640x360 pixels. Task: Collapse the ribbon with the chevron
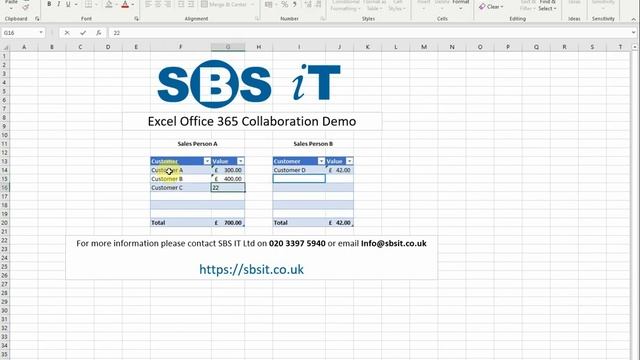click(633, 19)
